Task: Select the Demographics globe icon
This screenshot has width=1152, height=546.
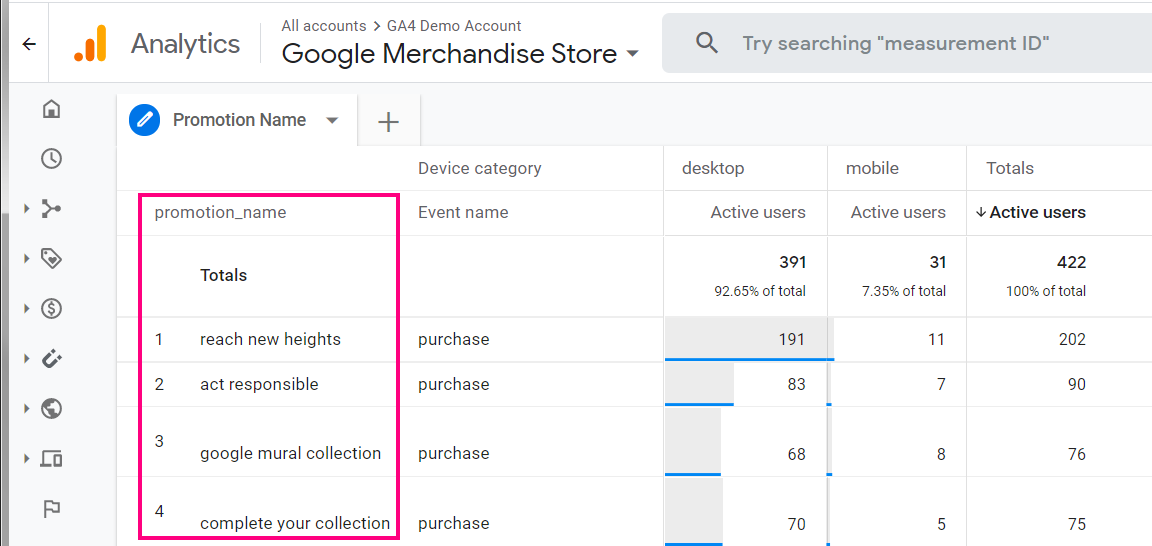Action: [x=51, y=408]
